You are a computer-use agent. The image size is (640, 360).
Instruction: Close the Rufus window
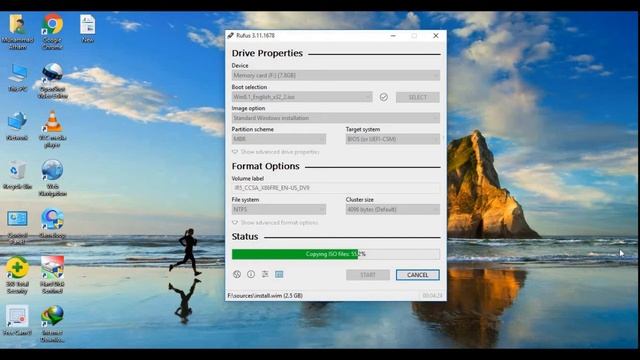point(436,36)
